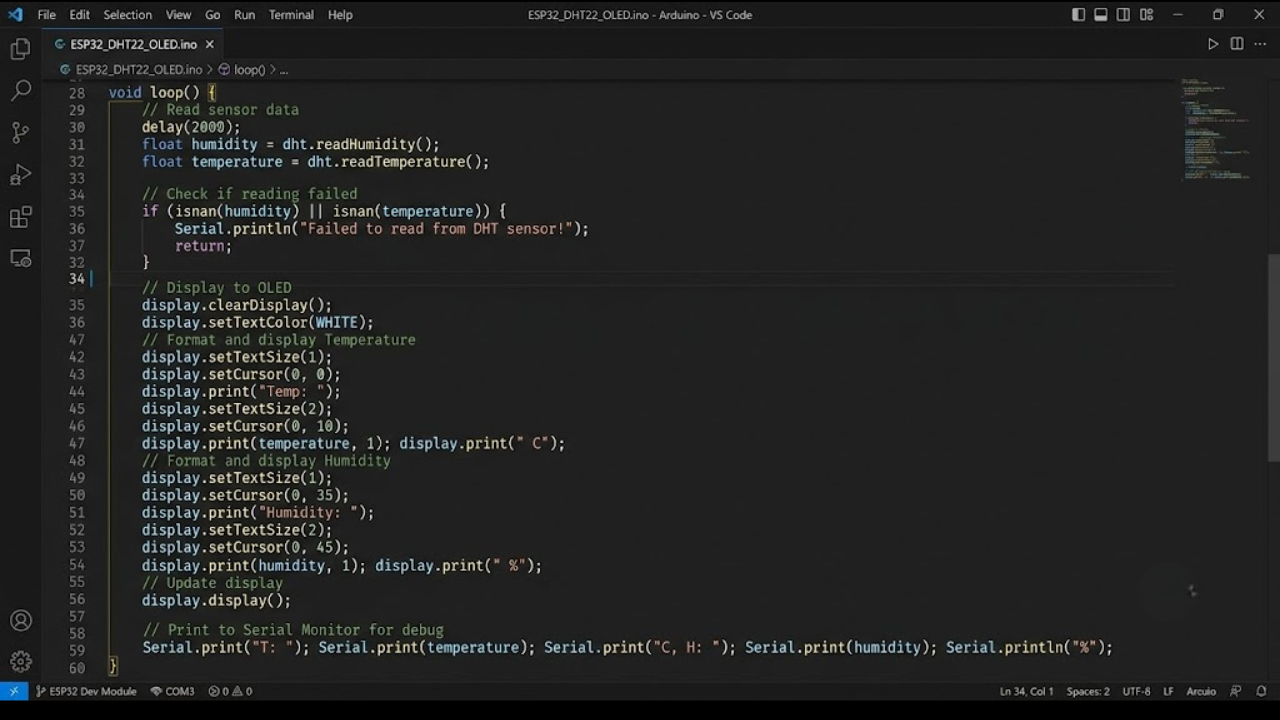1280x720 pixels.
Task: Open the errors and warnings count in the status bar
Action: click(230, 691)
